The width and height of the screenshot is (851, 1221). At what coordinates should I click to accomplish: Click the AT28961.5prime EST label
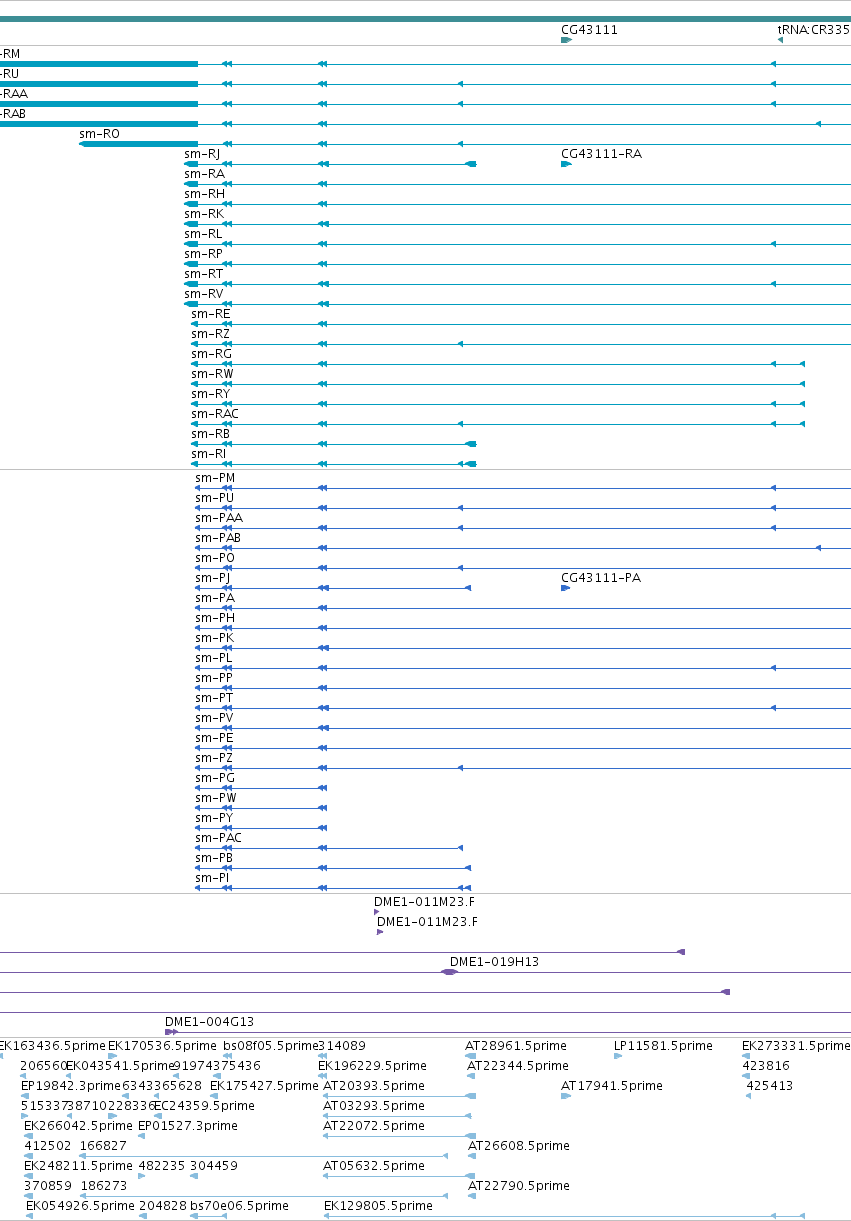(515, 1046)
